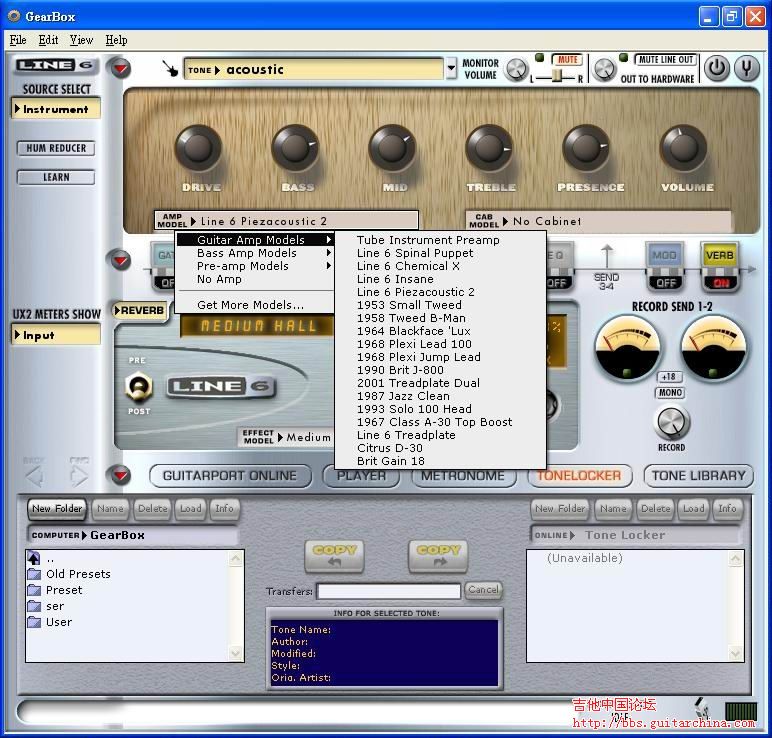The height and width of the screenshot is (738, 772).
Task: Open the Tone Library panel
Action: pyautogui.click(x=698, y=476)
